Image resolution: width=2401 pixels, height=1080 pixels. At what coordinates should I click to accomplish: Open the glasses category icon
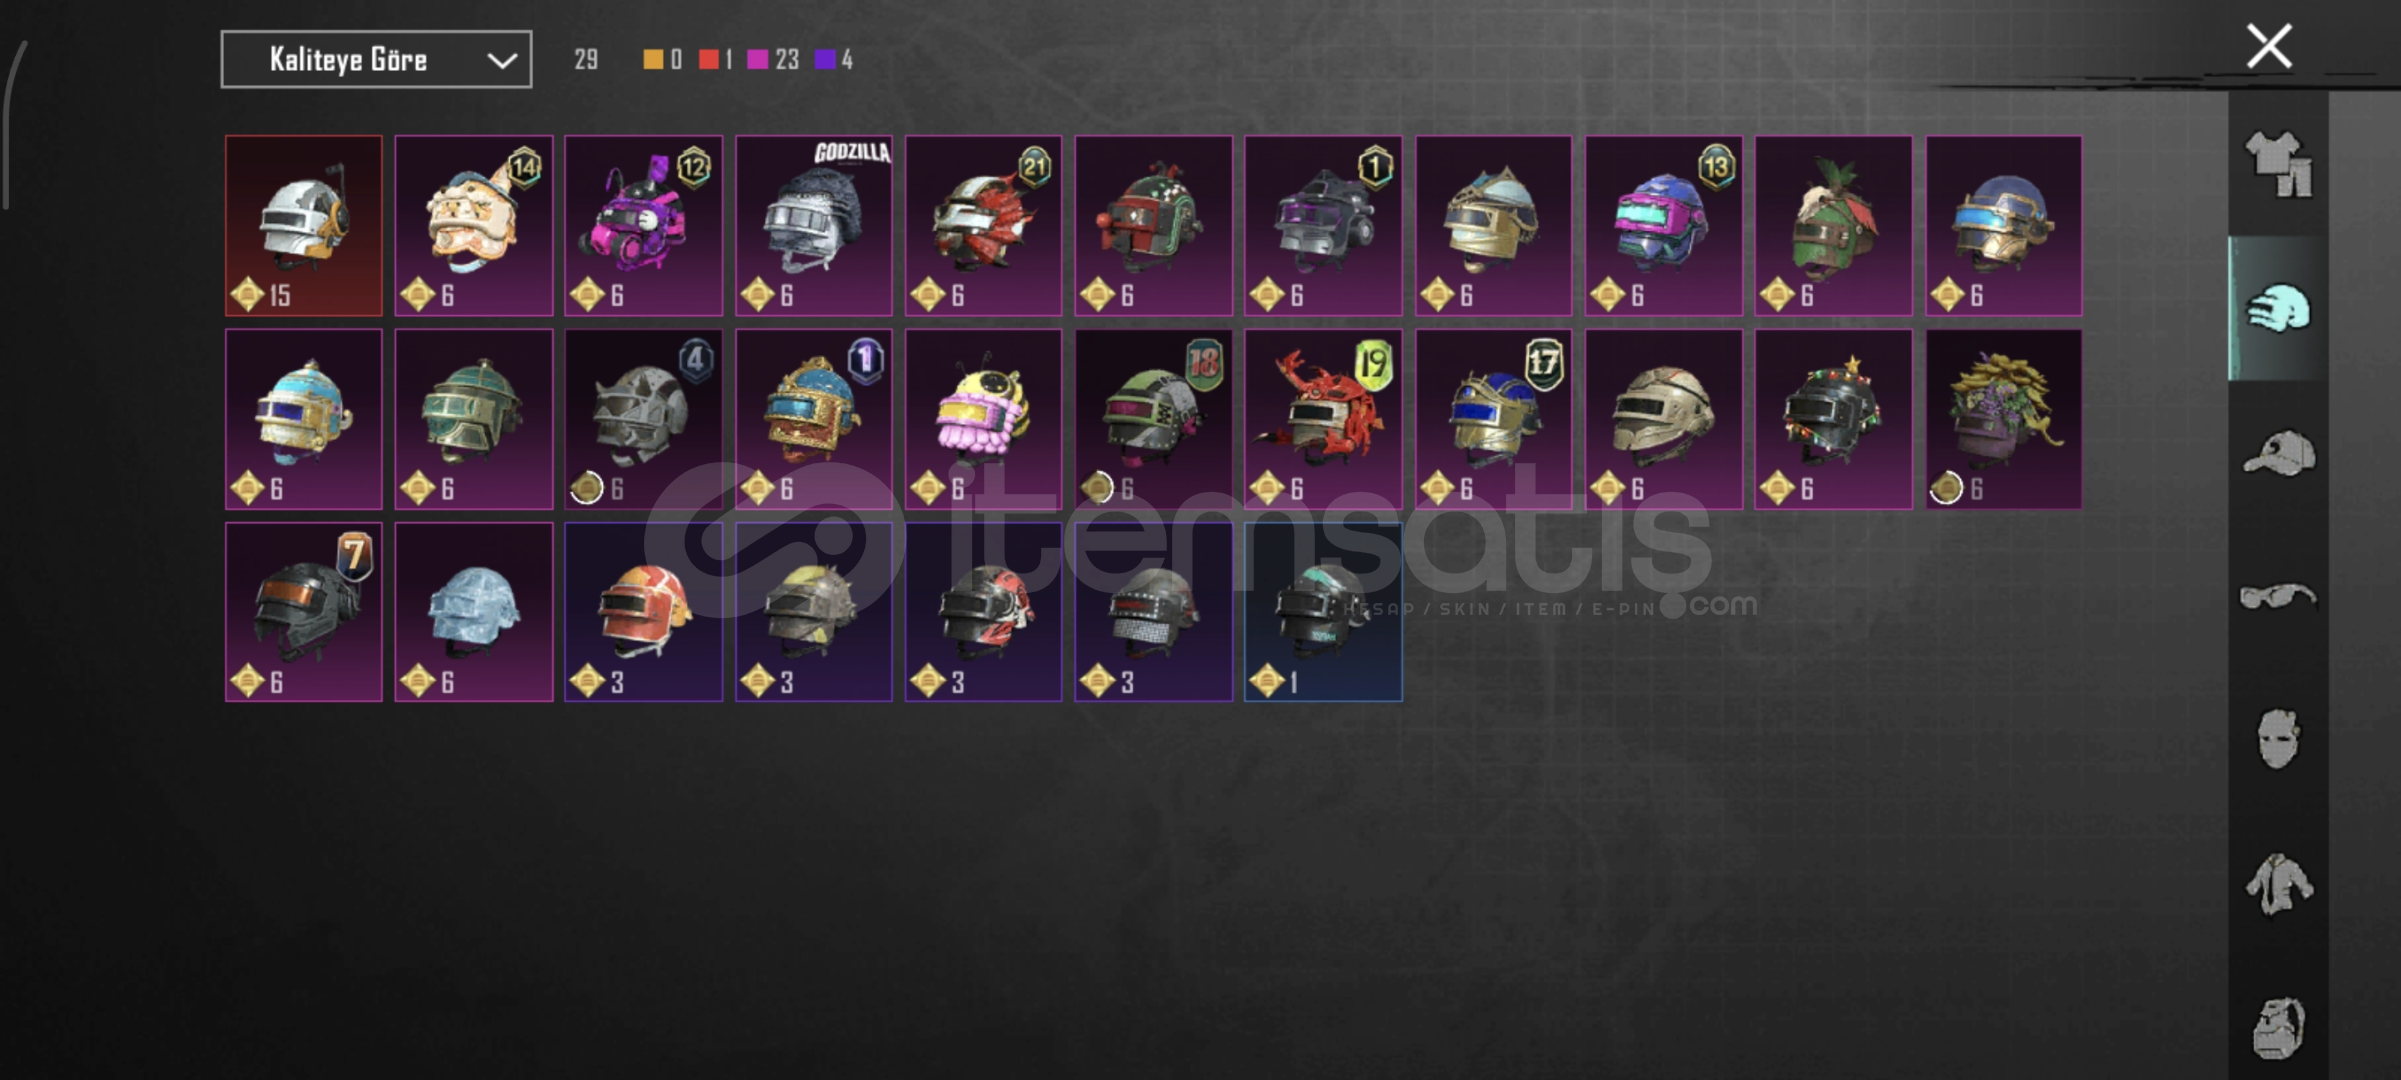pos(2278,596)
